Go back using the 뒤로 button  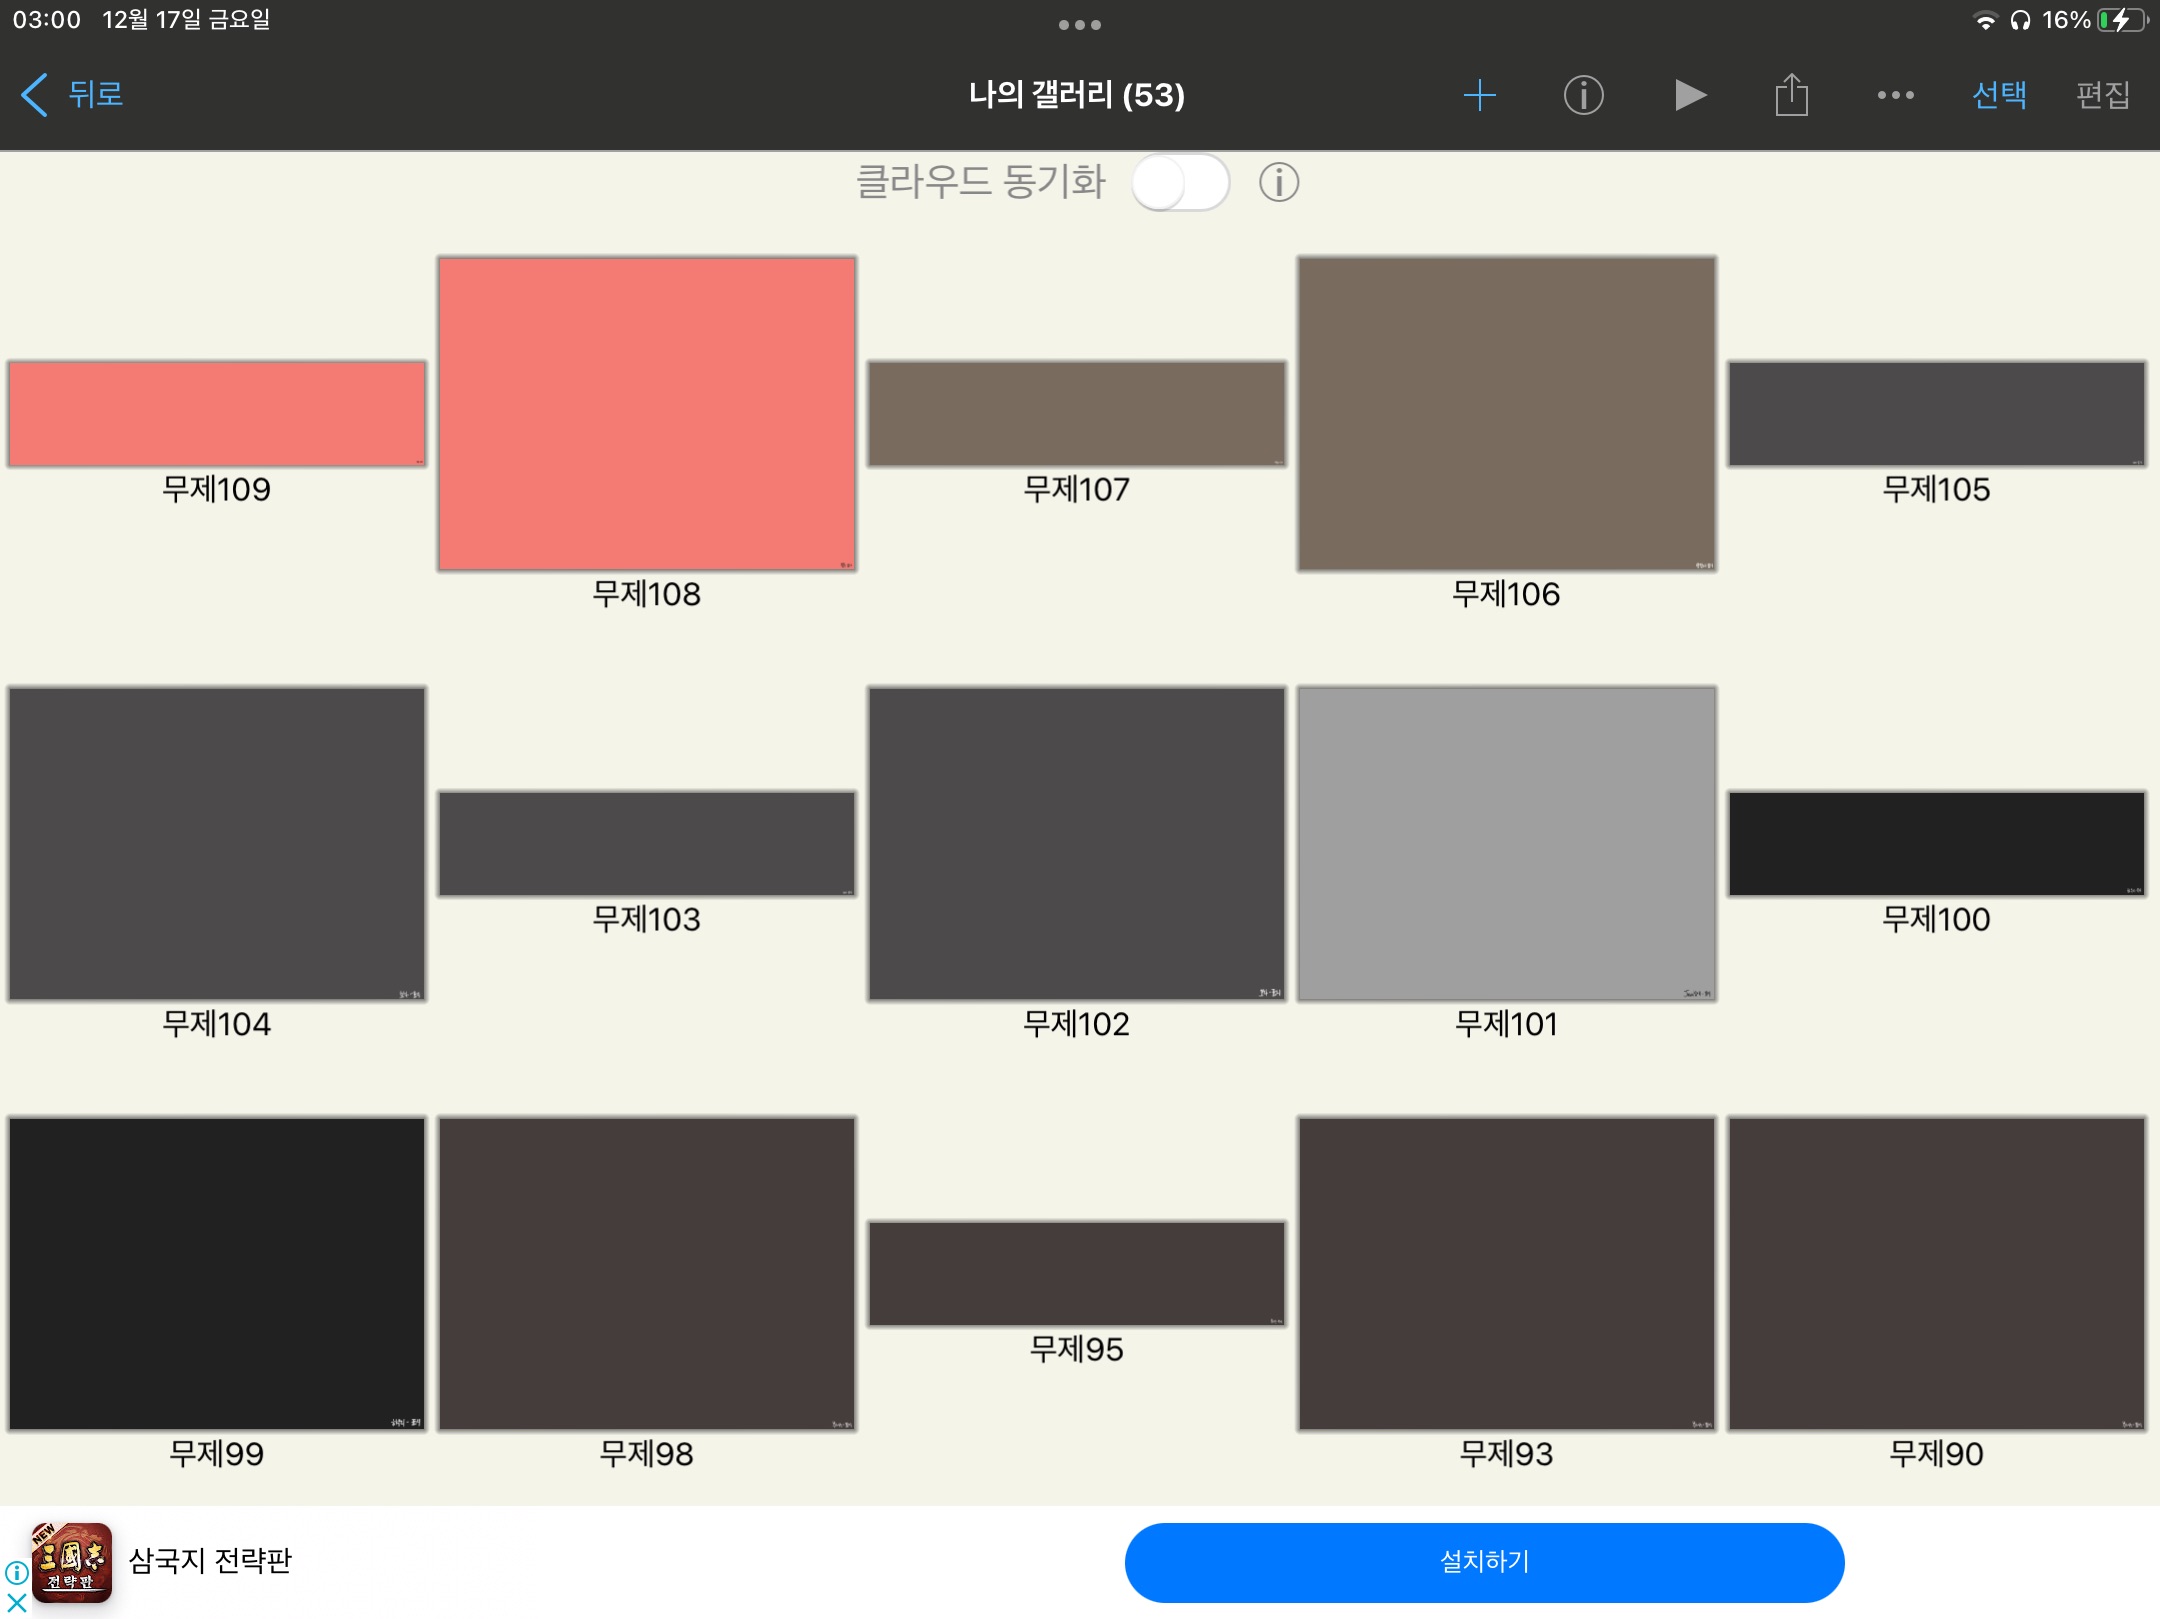pos(72,95)
